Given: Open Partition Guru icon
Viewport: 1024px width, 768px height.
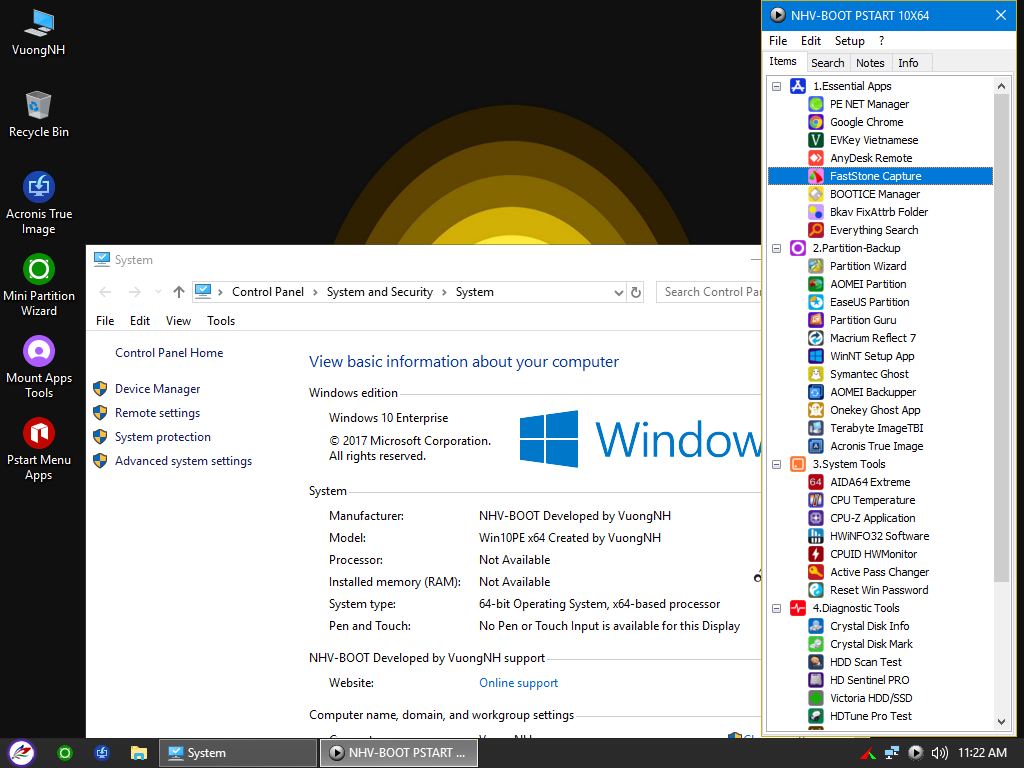Looking at the screenshot, I should click(x=816, y=320).
